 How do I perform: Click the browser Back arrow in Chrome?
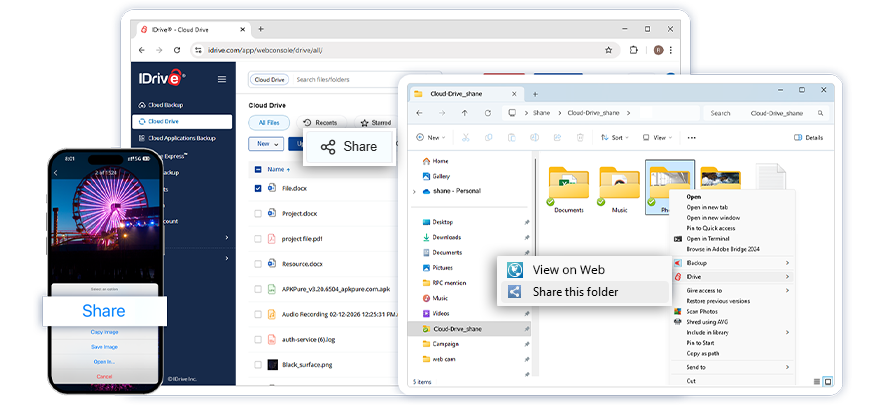[142, 50]
